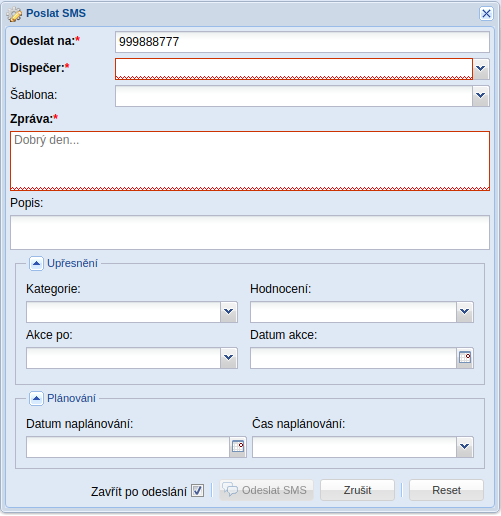Collapse the Upřesnění section
Viewport: 501px width, 516px height.
click(x=36, y=263)
